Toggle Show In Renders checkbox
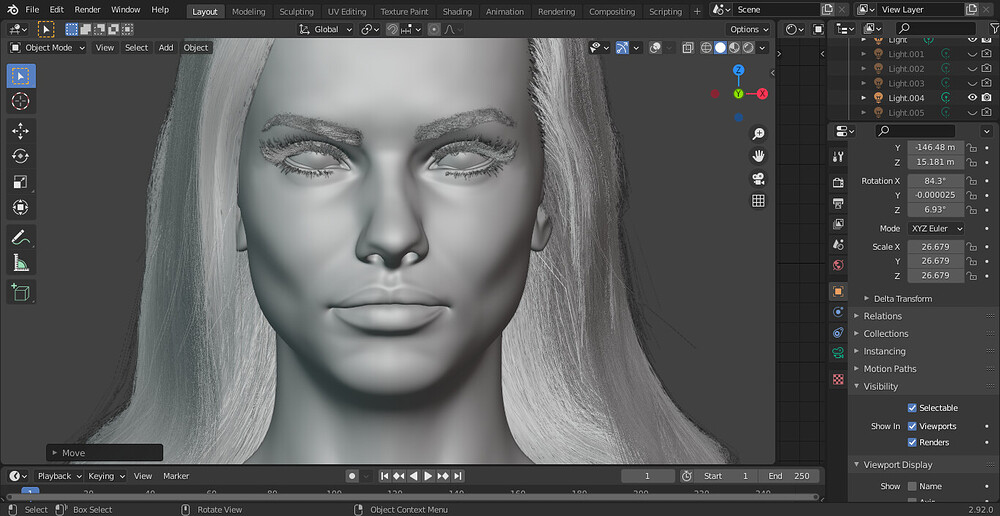1000x516 pixels. click(912, 442)
